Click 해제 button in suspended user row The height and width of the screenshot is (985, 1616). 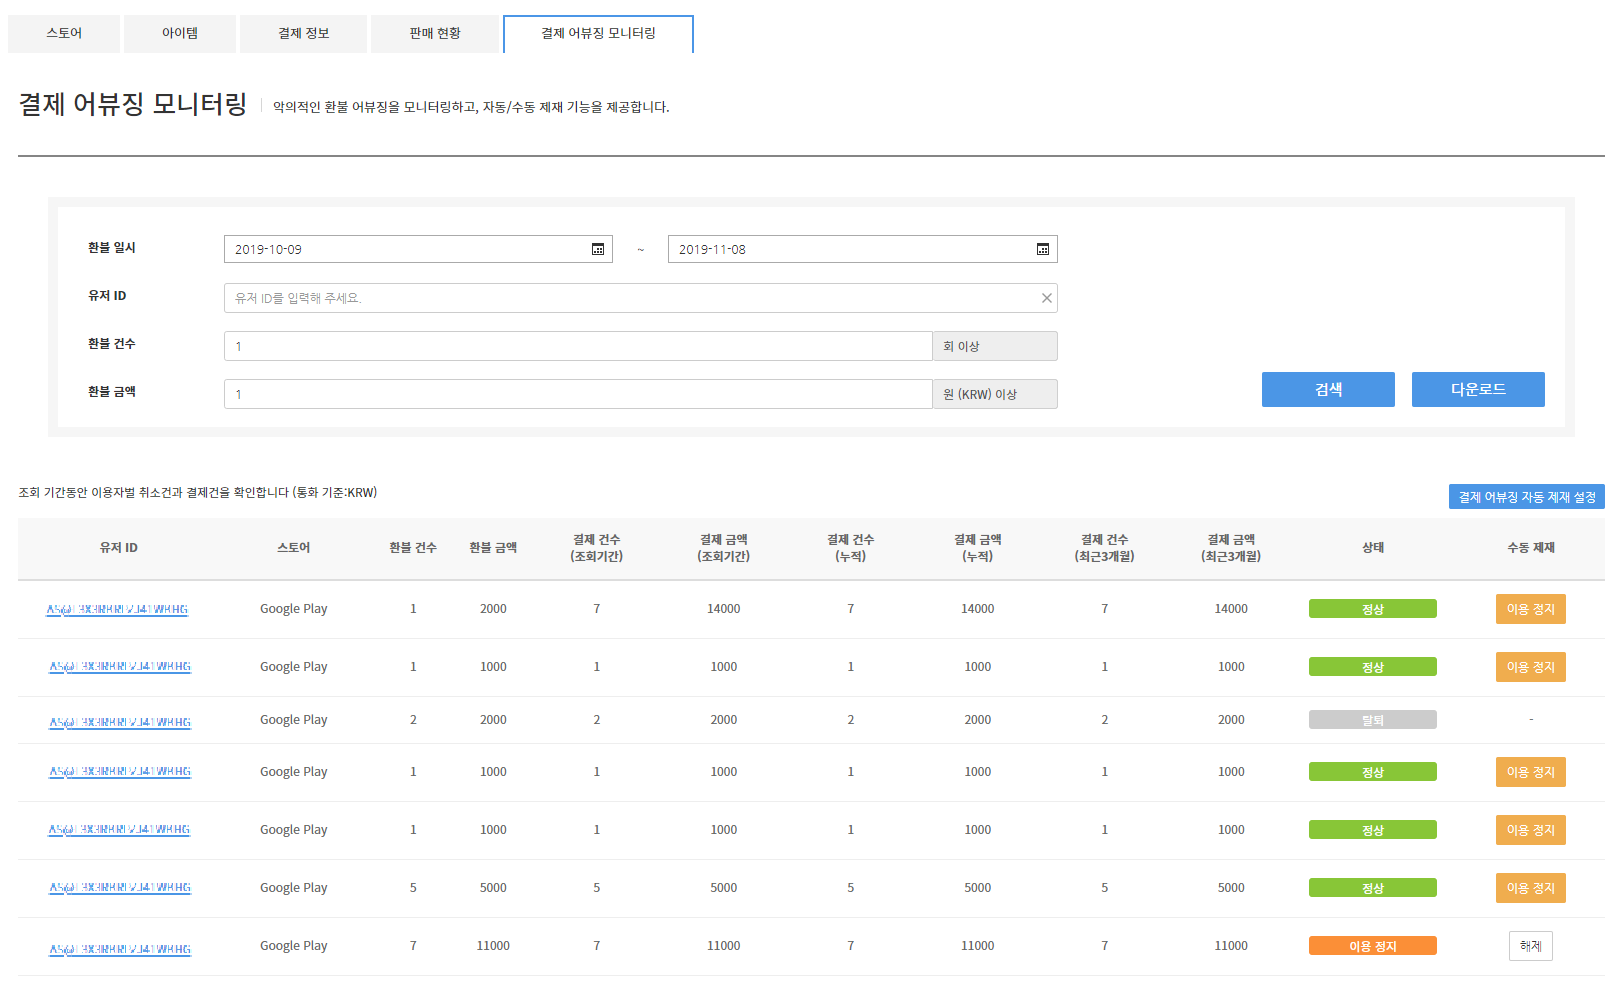tap(1531, 946)
